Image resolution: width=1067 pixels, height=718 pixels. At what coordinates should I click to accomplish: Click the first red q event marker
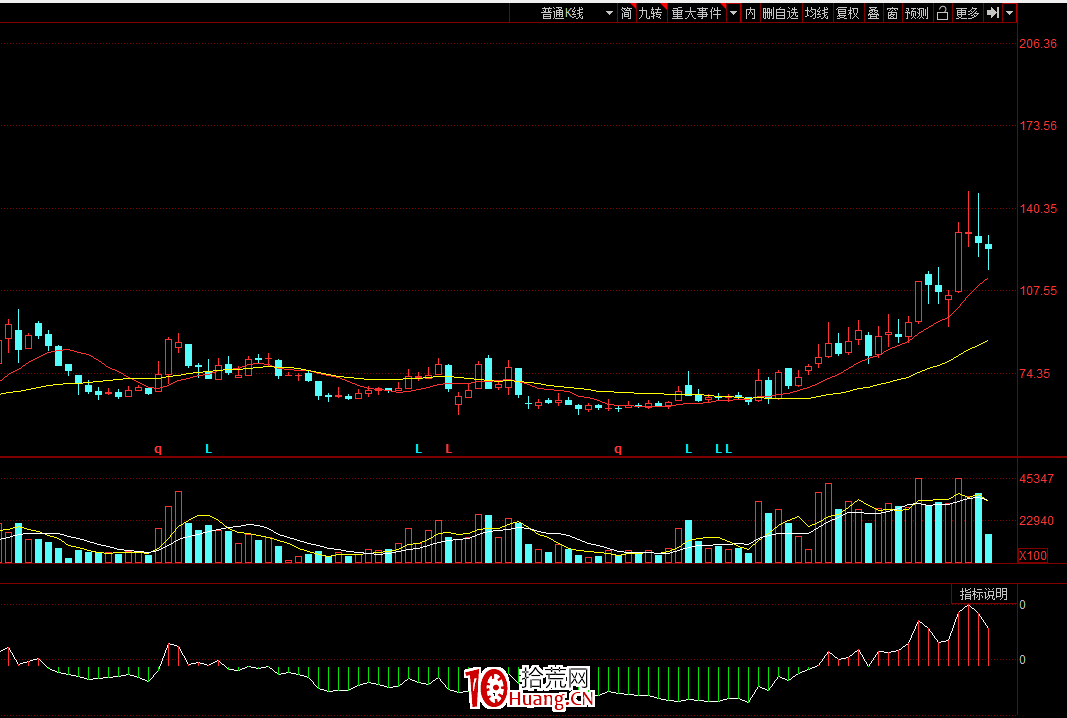pyautogui.click(x=157, y=449)
